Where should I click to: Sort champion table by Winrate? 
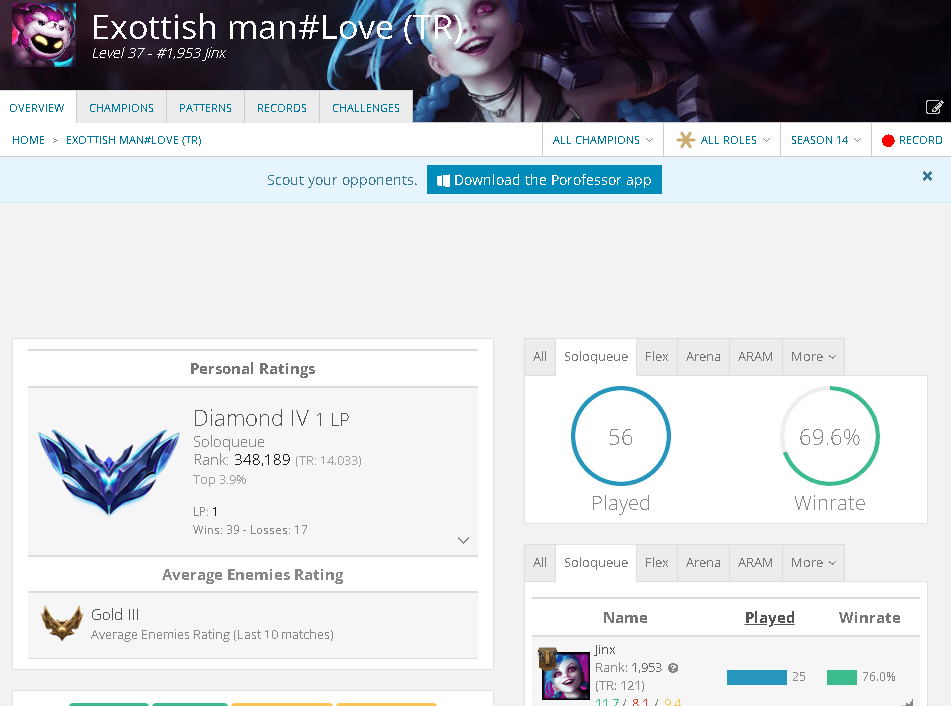869,617
